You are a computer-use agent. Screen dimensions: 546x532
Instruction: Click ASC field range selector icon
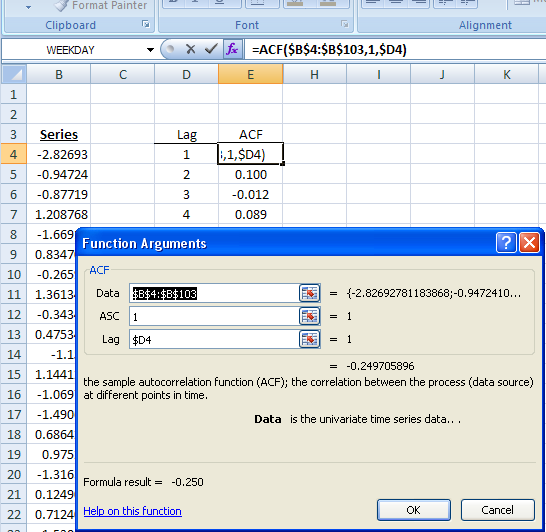[310, 316]
